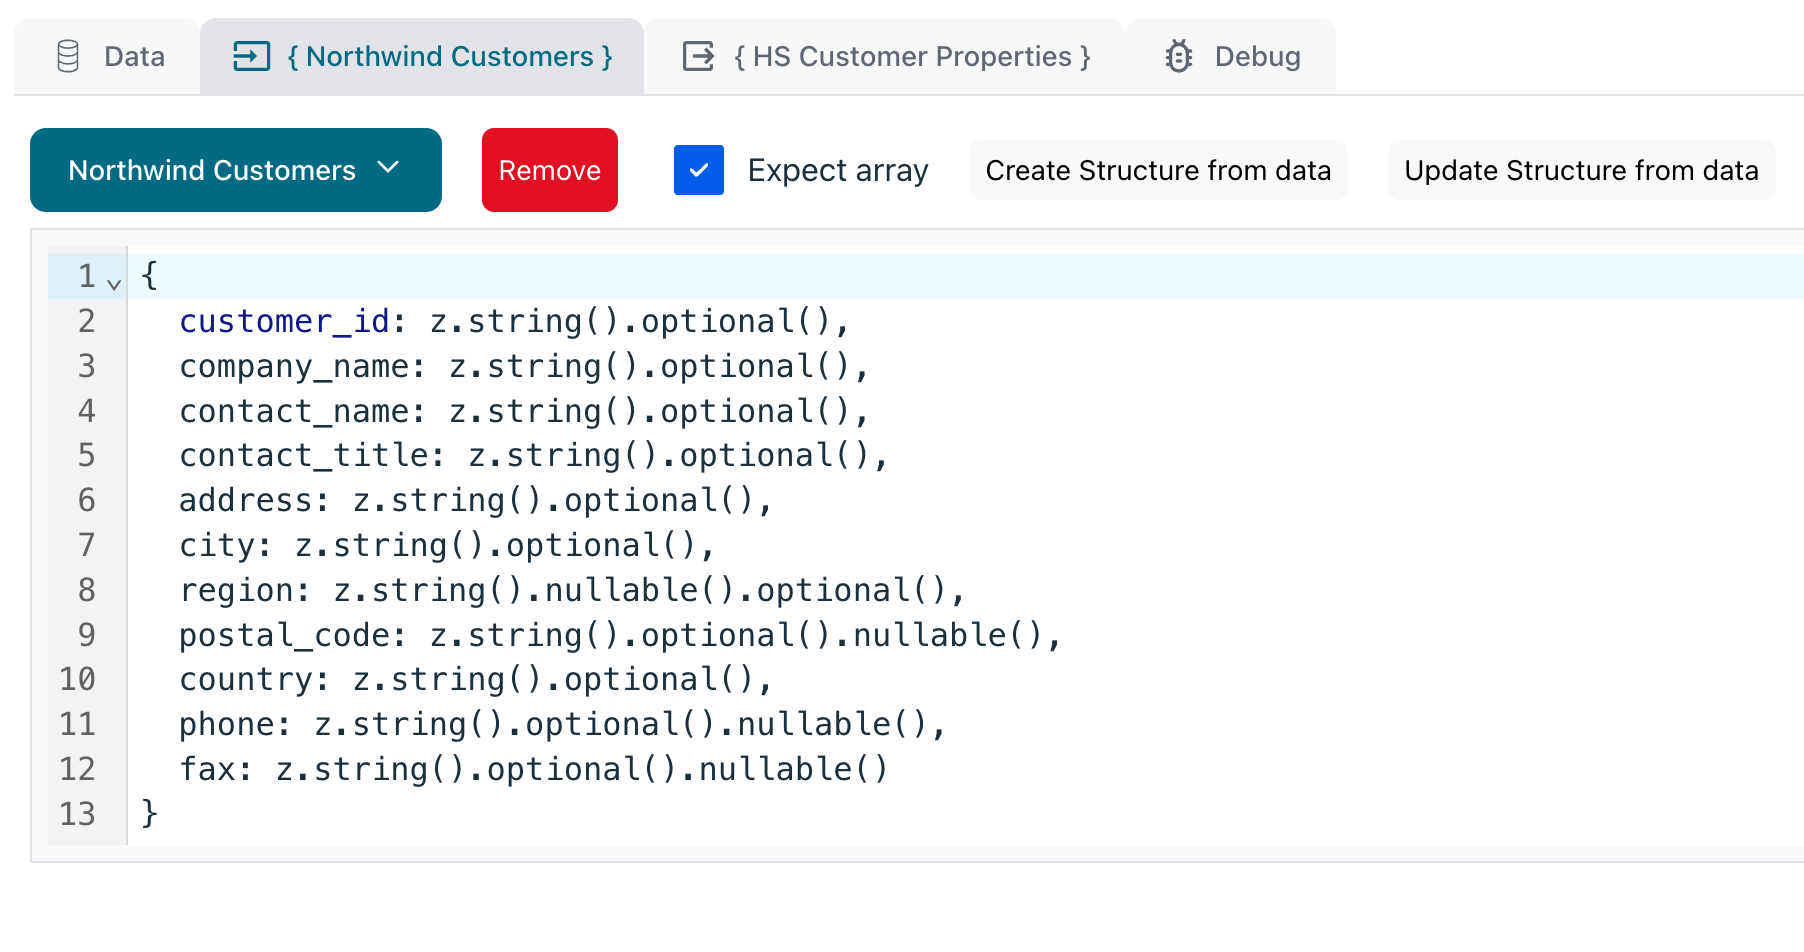This screenshot has width=1804, height=952.
Task: Click the Expect array label
Action: pyautogui.click(x=838, y=170)
